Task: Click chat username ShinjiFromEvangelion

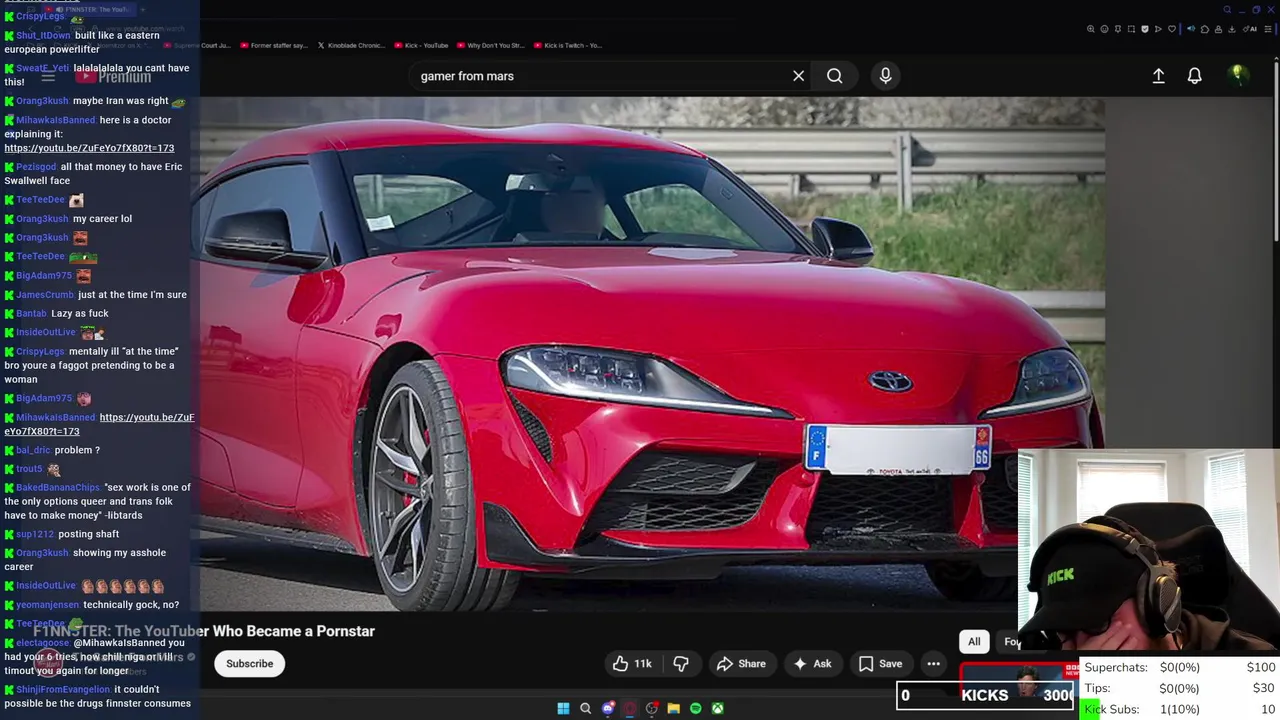Action: tap(63, 690)
